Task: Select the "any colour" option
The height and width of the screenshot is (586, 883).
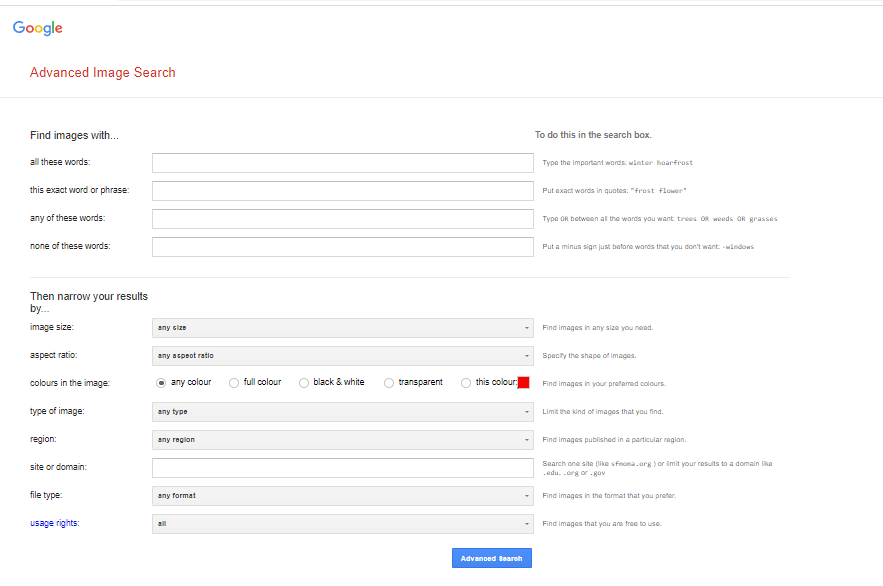Action: tap(161, 382)
